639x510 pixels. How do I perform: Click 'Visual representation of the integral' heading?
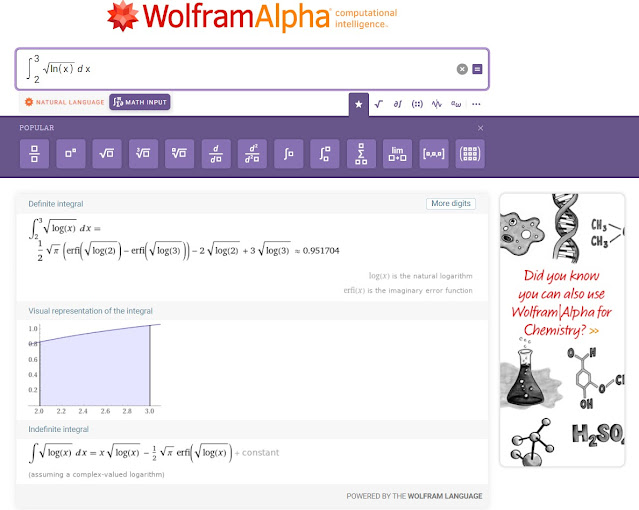[x=90, y=311]
